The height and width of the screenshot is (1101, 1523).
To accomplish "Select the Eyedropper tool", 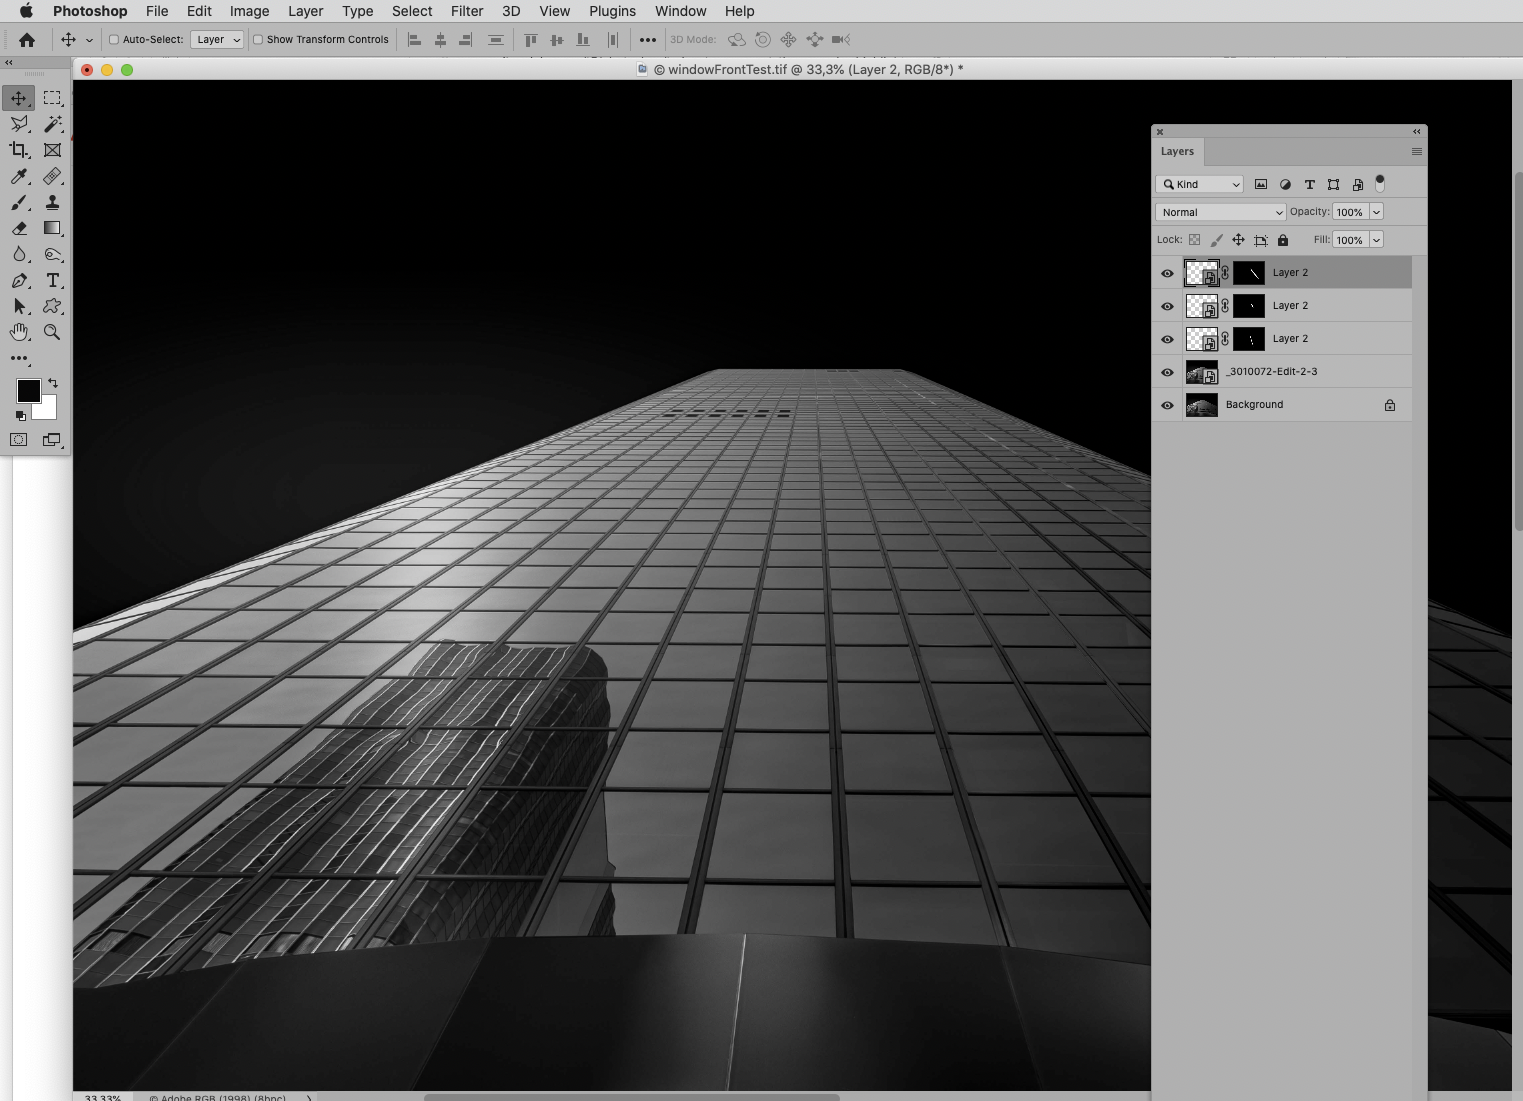I will point(19,177).
